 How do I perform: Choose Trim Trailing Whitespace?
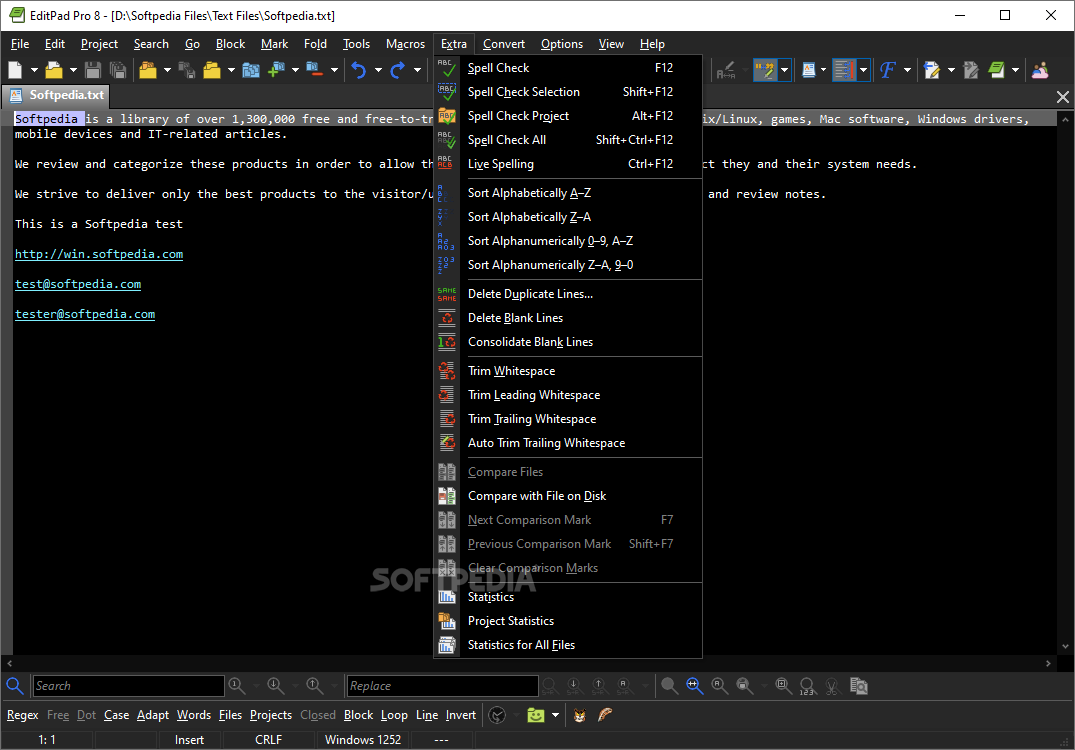568,419
